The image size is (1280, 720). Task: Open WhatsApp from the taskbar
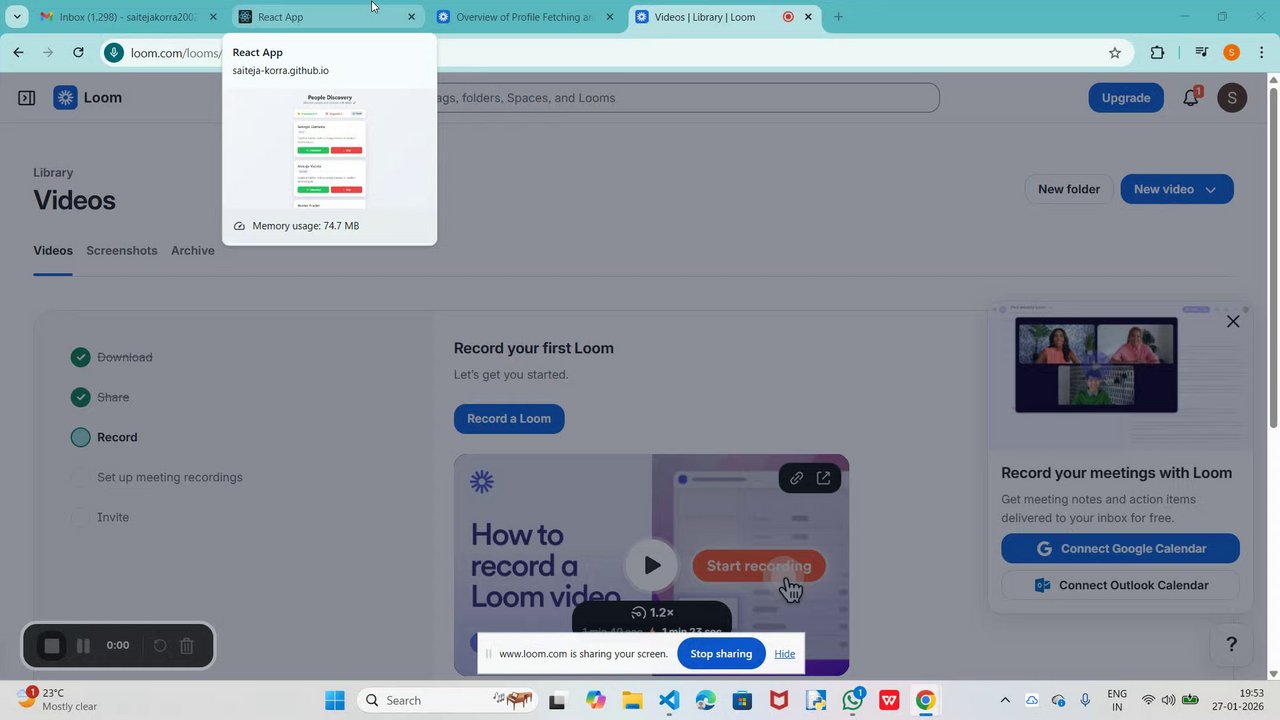853,700
